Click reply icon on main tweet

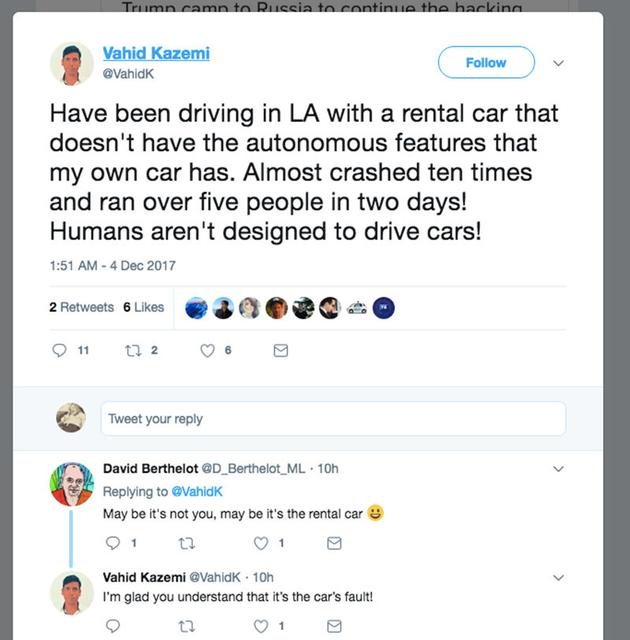59,351
